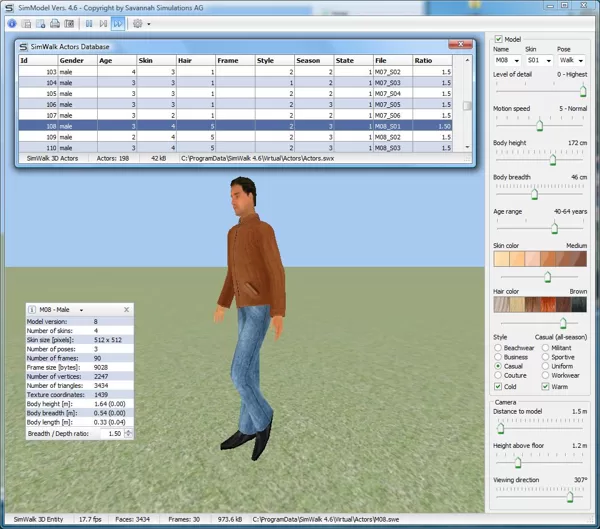Click the step-forward playback icon
600x529 pixels.
103,24
